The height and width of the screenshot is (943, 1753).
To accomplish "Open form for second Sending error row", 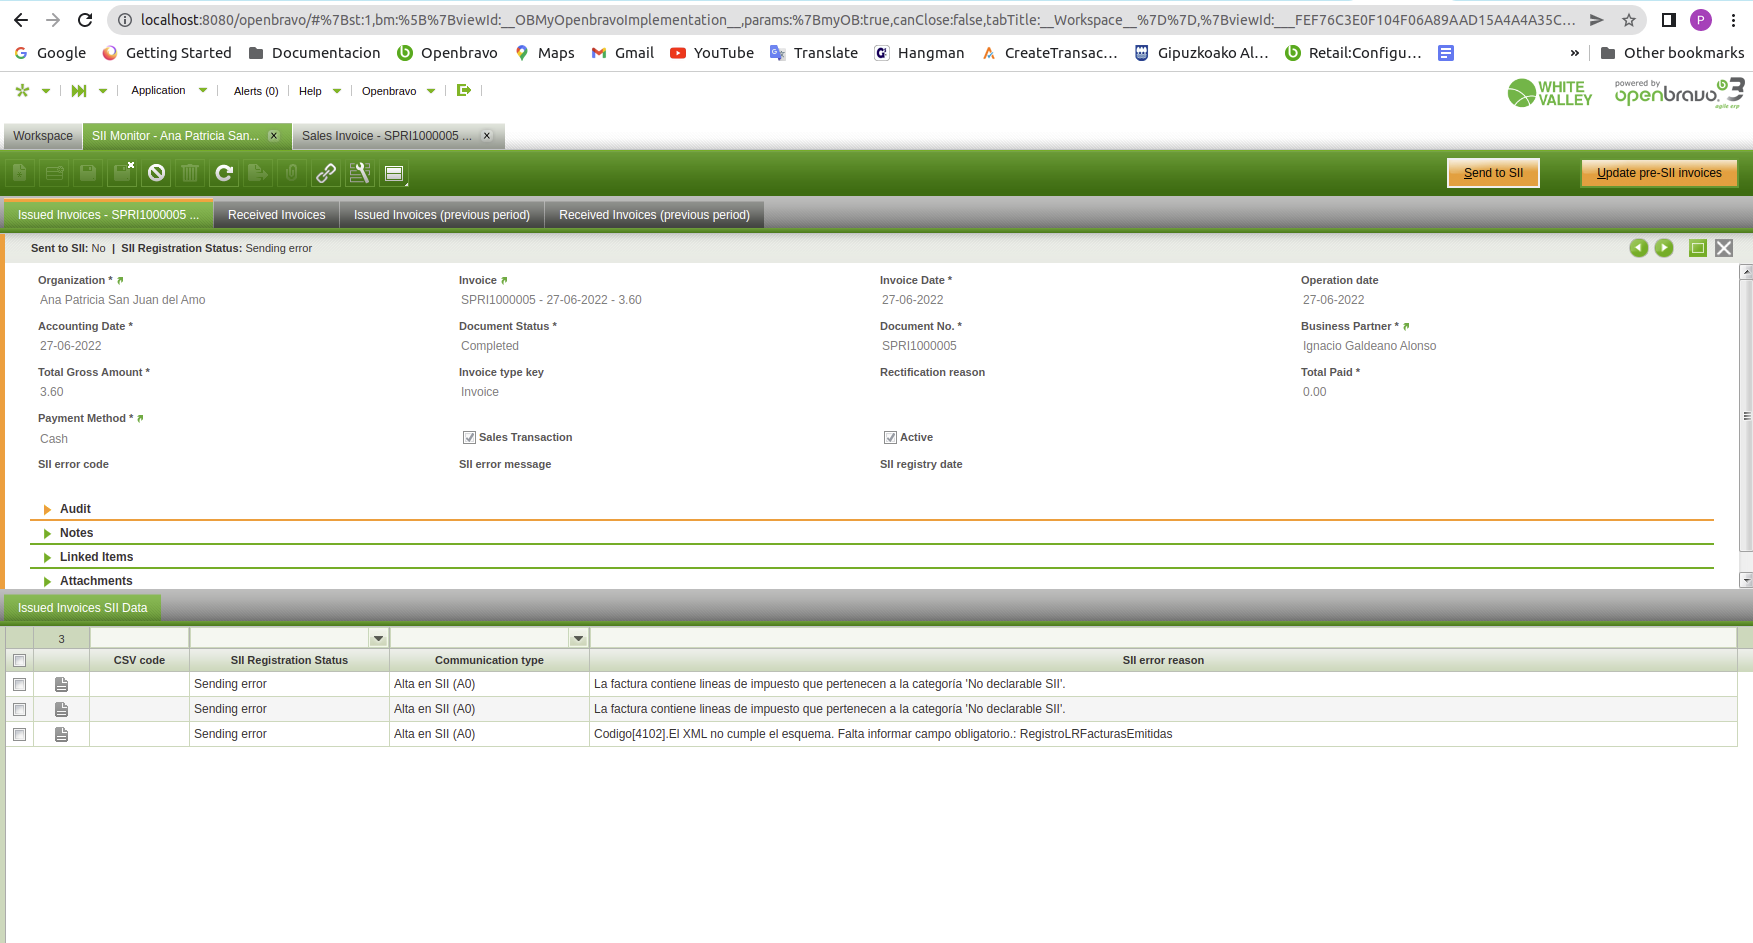I will click(61, 709).
